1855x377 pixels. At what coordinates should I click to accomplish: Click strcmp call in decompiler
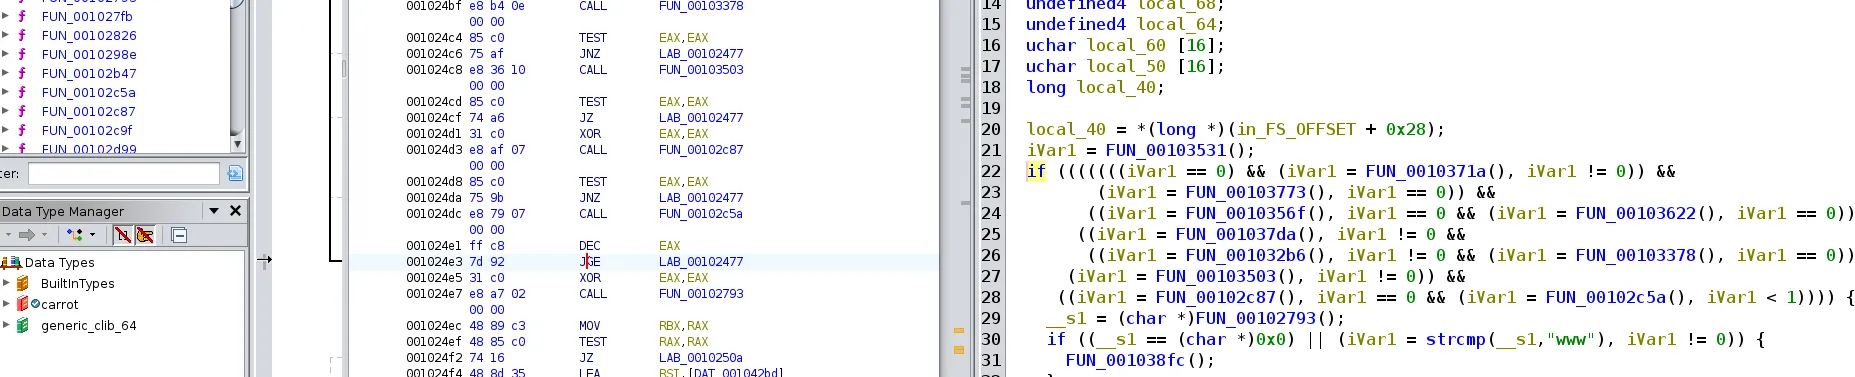(x=1455, y=339)
